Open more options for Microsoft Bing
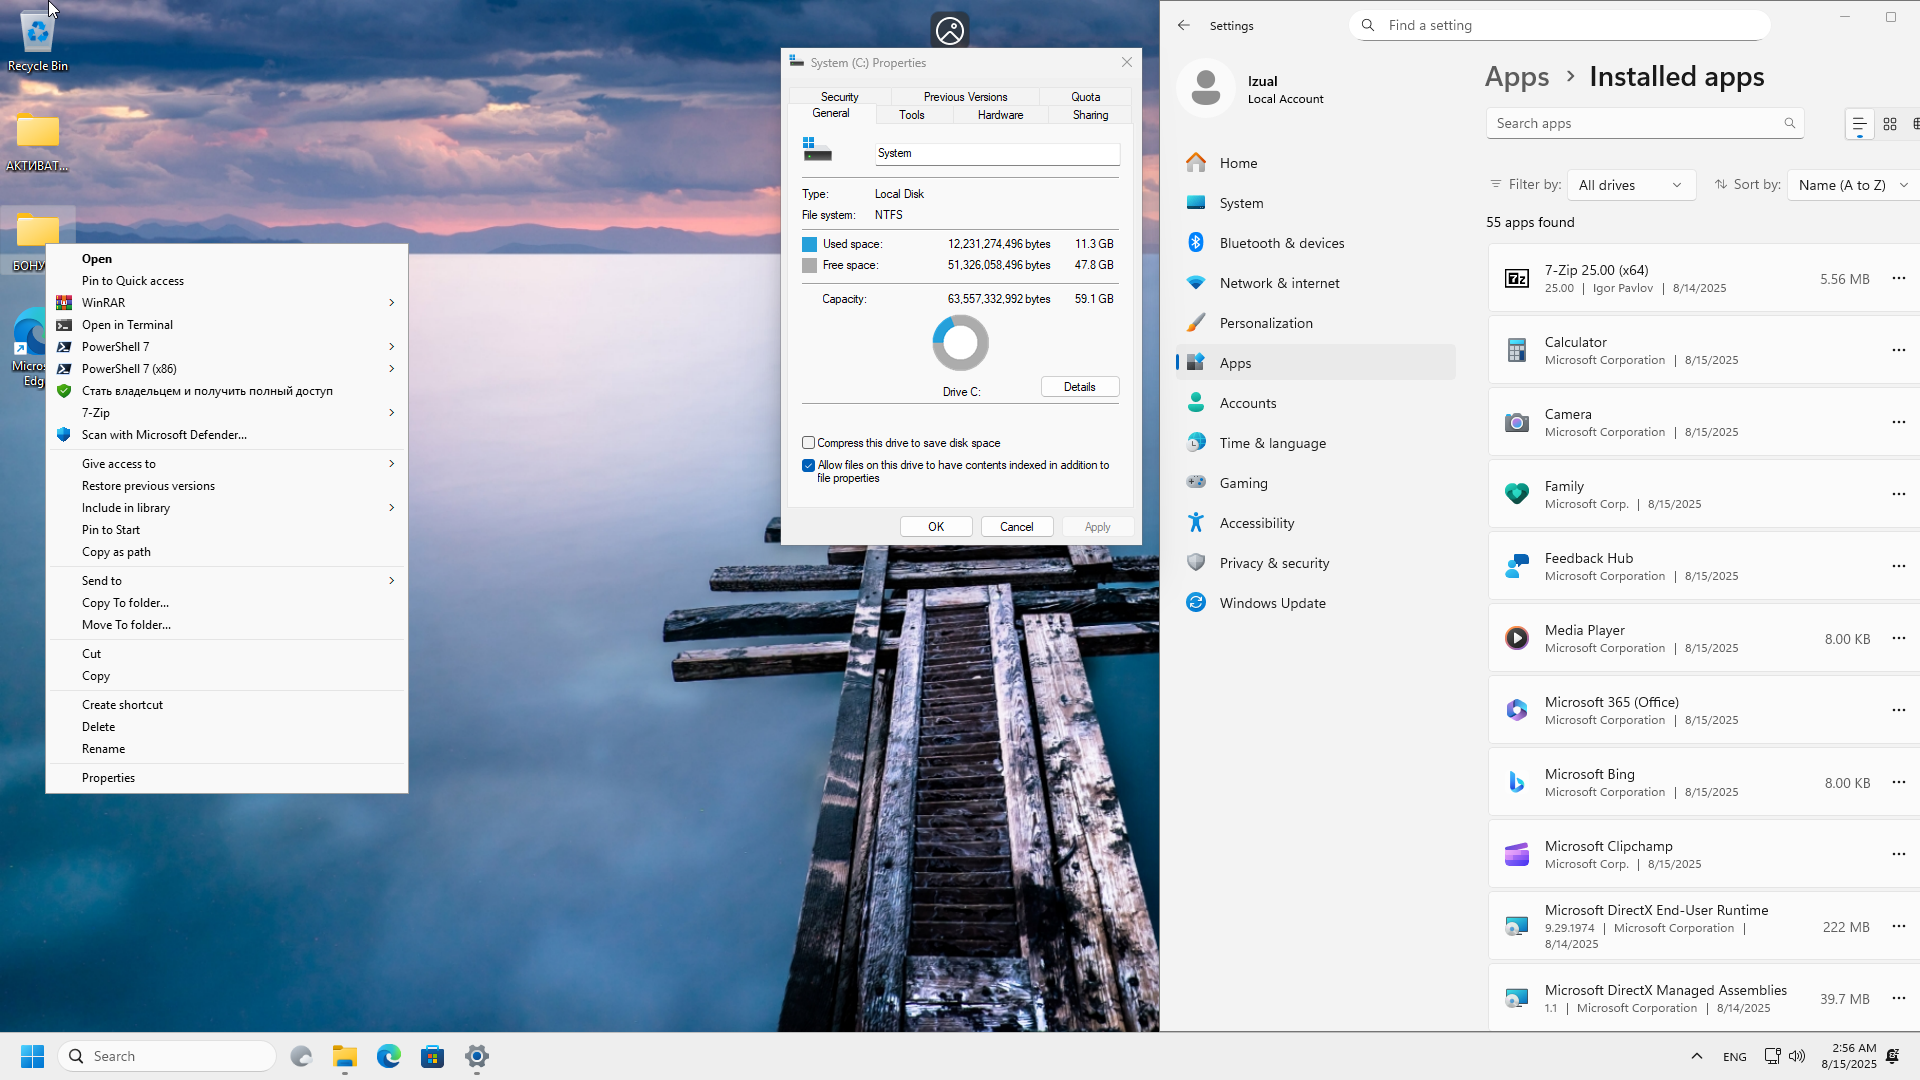 point(1899,783)
